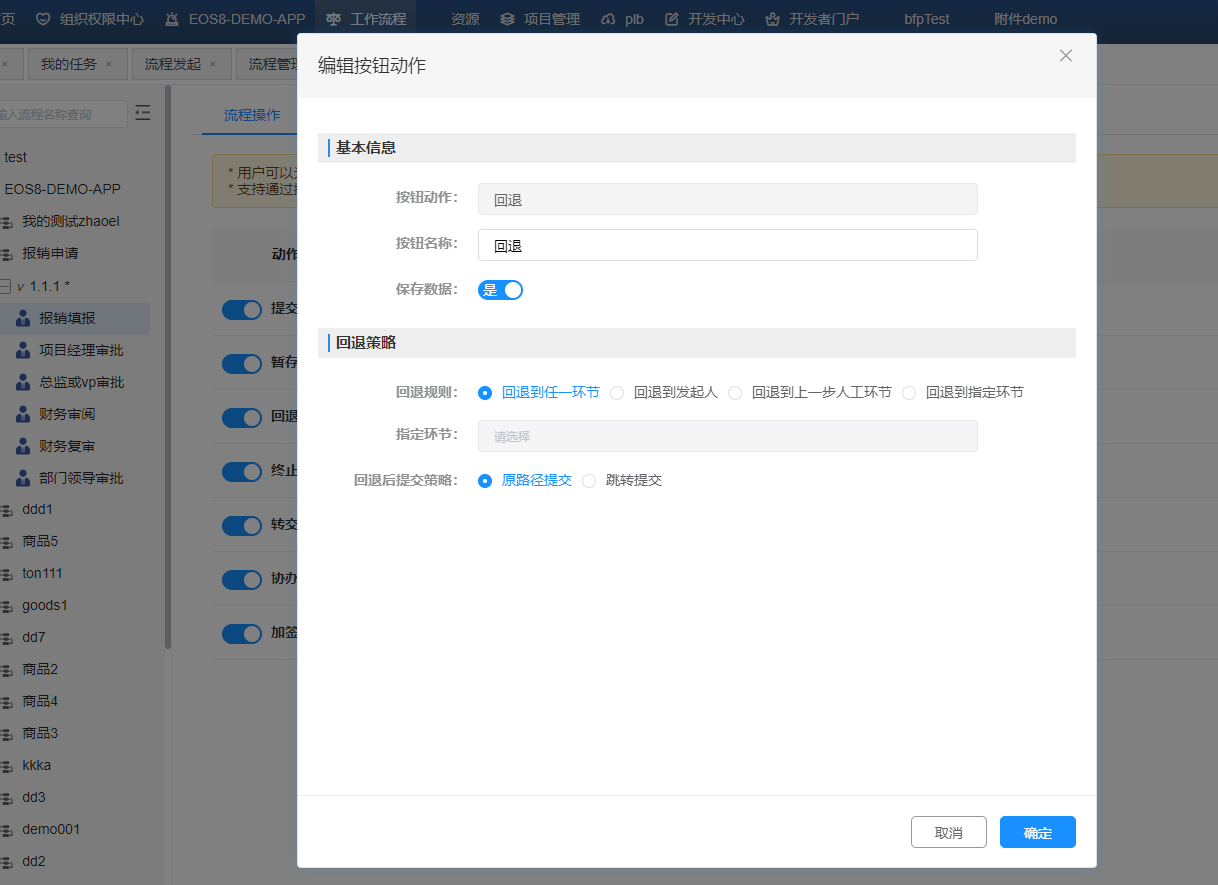Viewport: 1218px width, 885px height.
Task: Click the 组织权限中心 shield icon
Action: [x=43, y=19]
